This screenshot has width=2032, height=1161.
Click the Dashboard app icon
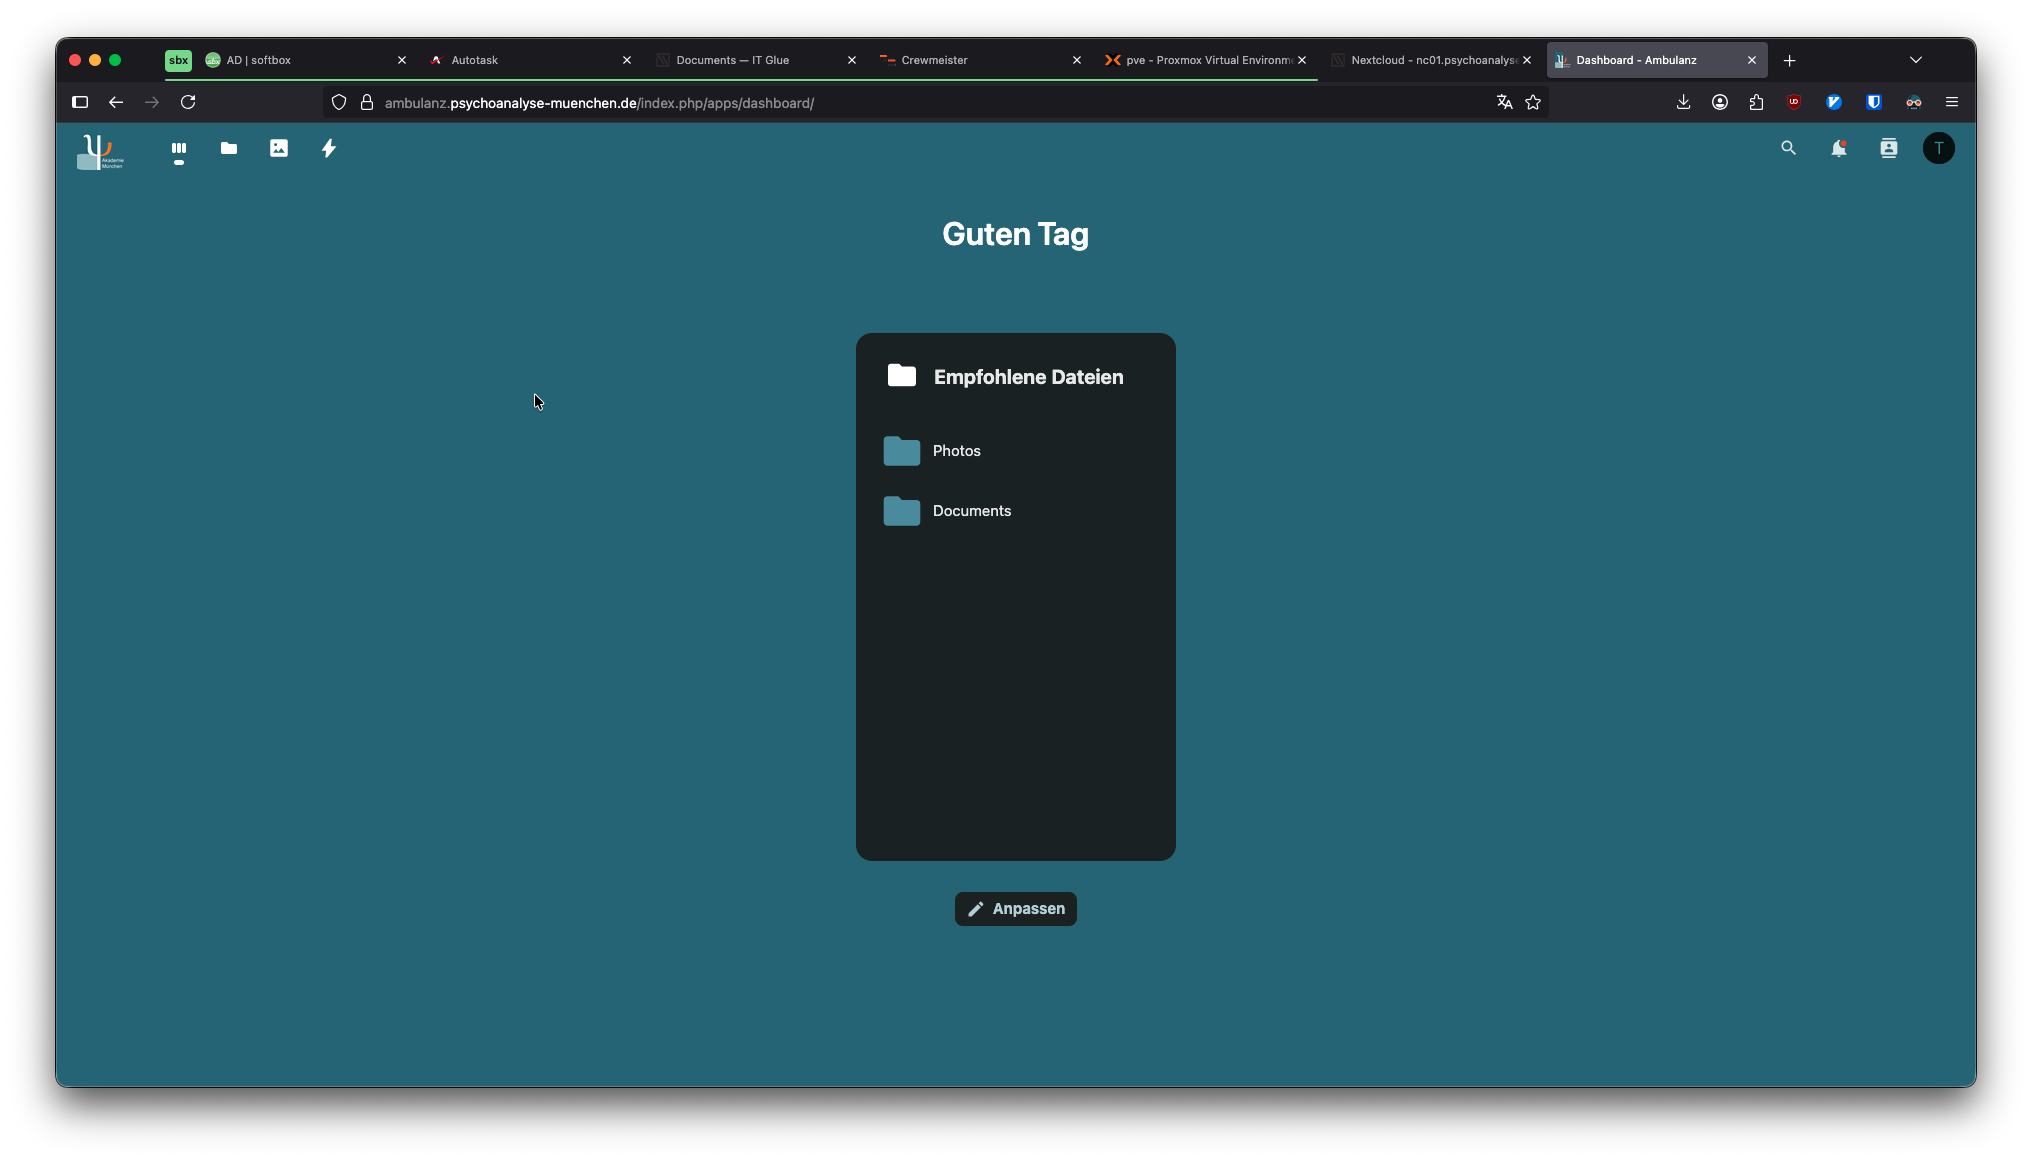[179, 148]
